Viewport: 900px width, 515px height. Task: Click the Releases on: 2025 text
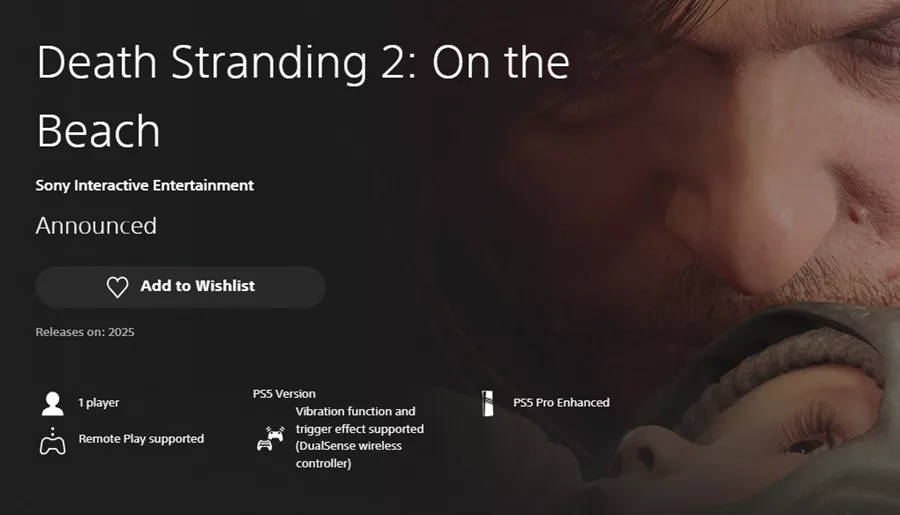click(85, 332)
